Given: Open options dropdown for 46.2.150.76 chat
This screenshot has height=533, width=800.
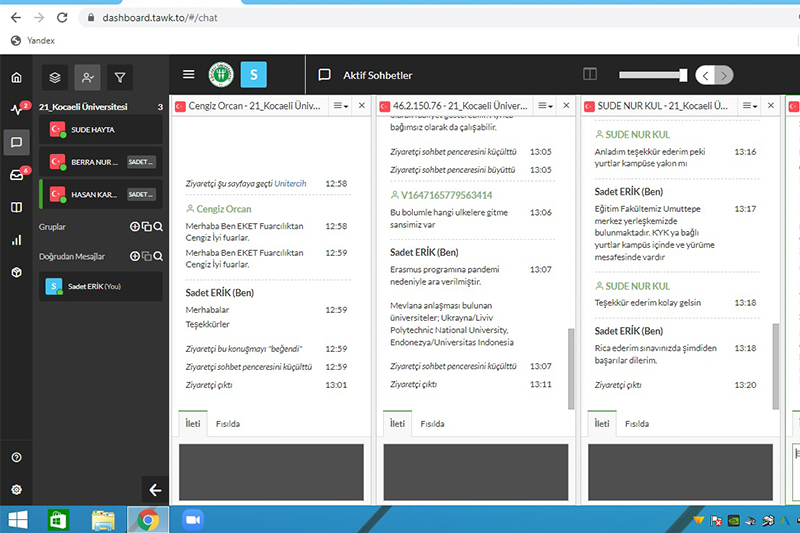Looking at the screenshot, I should 546,106.
